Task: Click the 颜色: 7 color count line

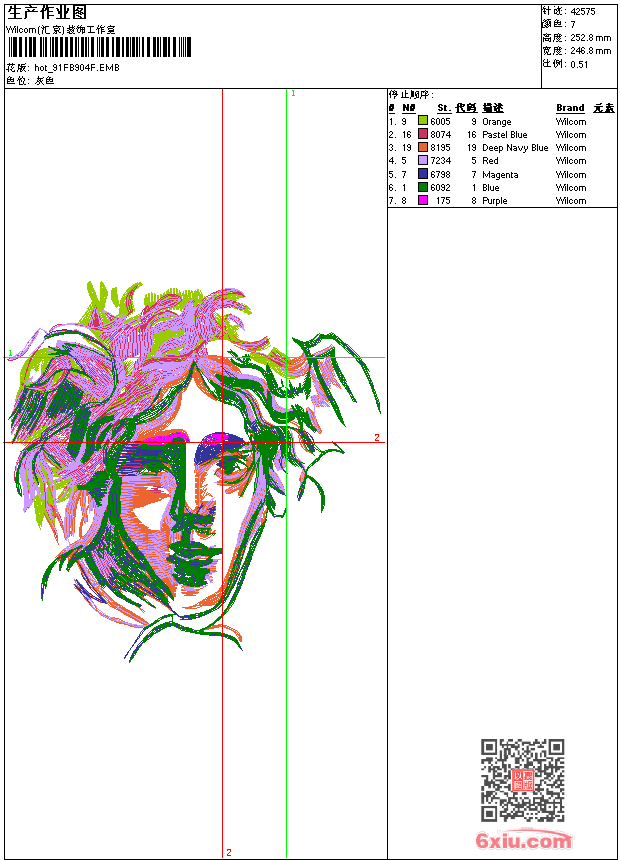Action: 559,24
